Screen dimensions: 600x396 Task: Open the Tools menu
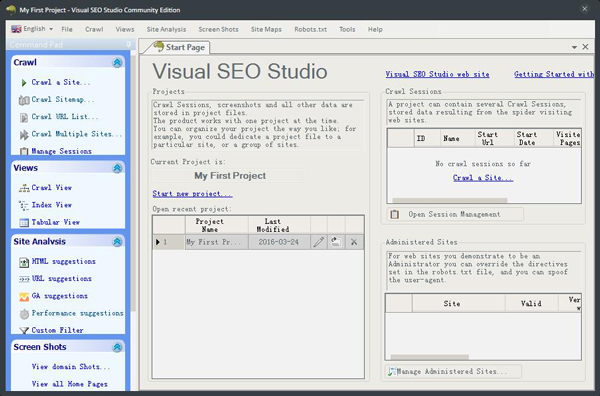click(x=347, y=29)
